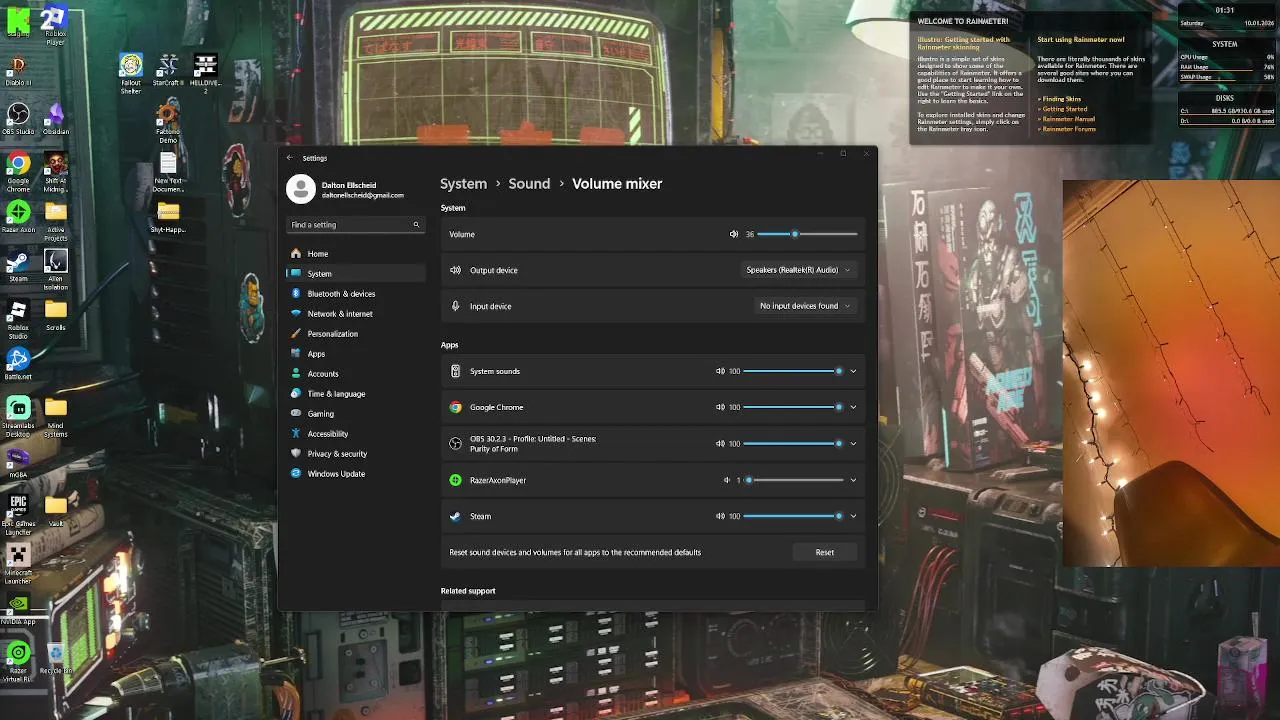1280x720 pixels.
Task: Open the Obsidian desktop shortcut
Action: coord(56,118)
